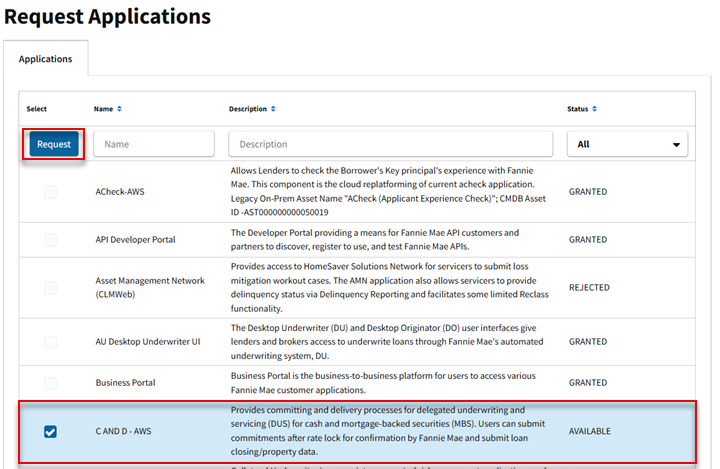Viewport: 720px width, 469px height.
Task: Toggle the Asset Management Network checkbox
Action: [51, 288]
